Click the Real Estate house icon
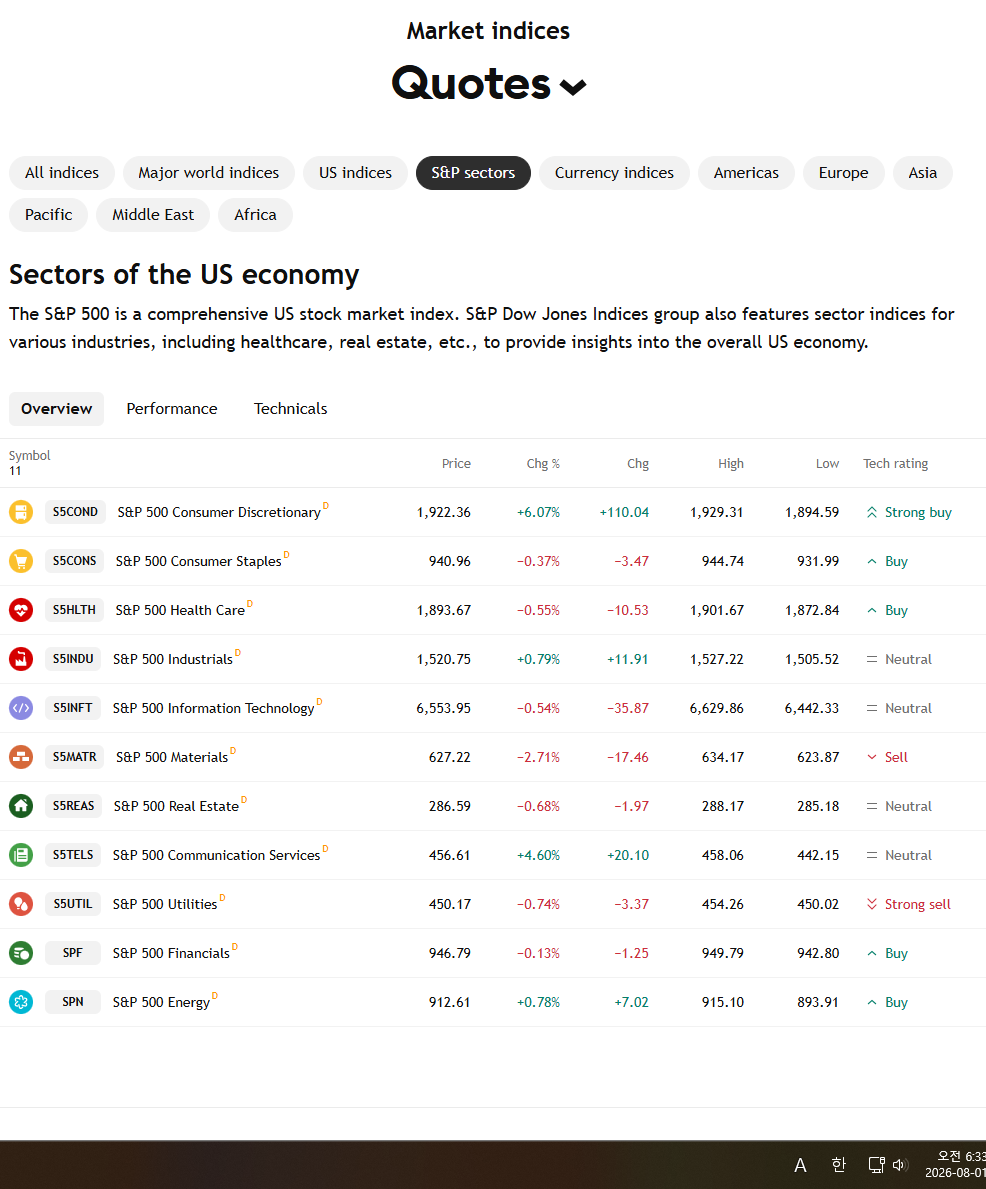The width and height of the screenshot is (986, 1189). 21,806
